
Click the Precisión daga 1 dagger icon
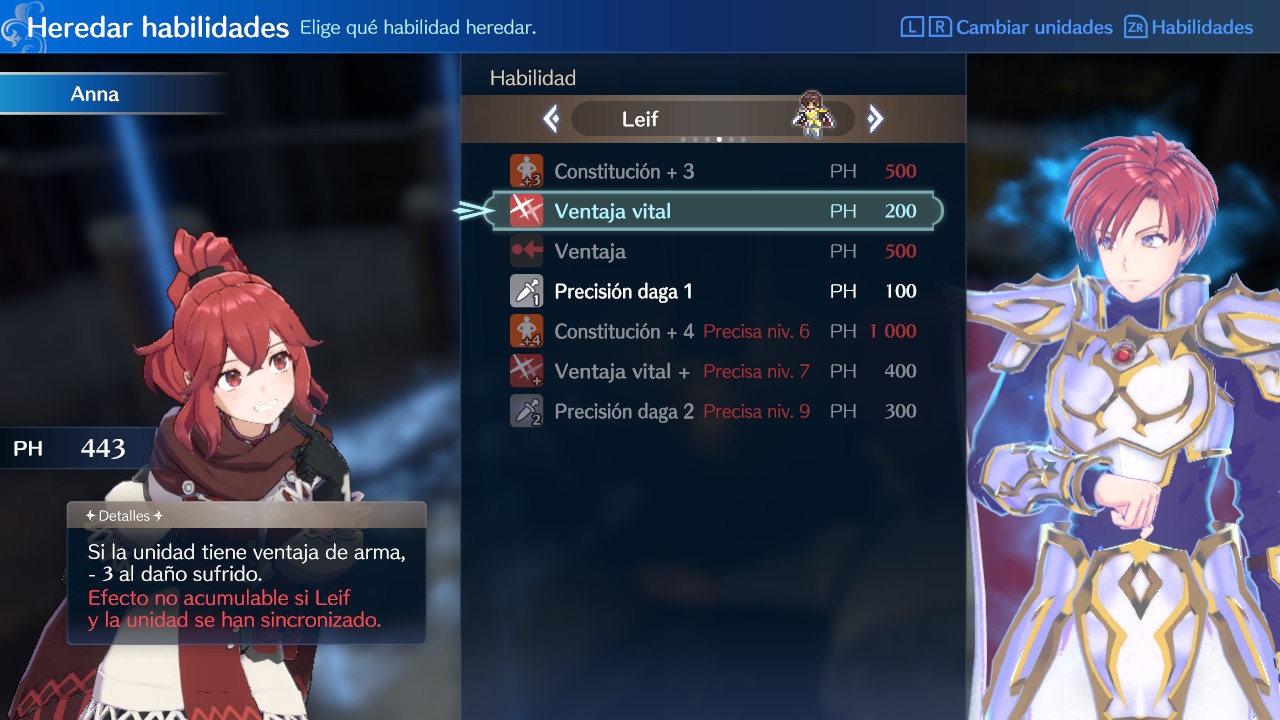pyautogui.click(x=527, y=291)
